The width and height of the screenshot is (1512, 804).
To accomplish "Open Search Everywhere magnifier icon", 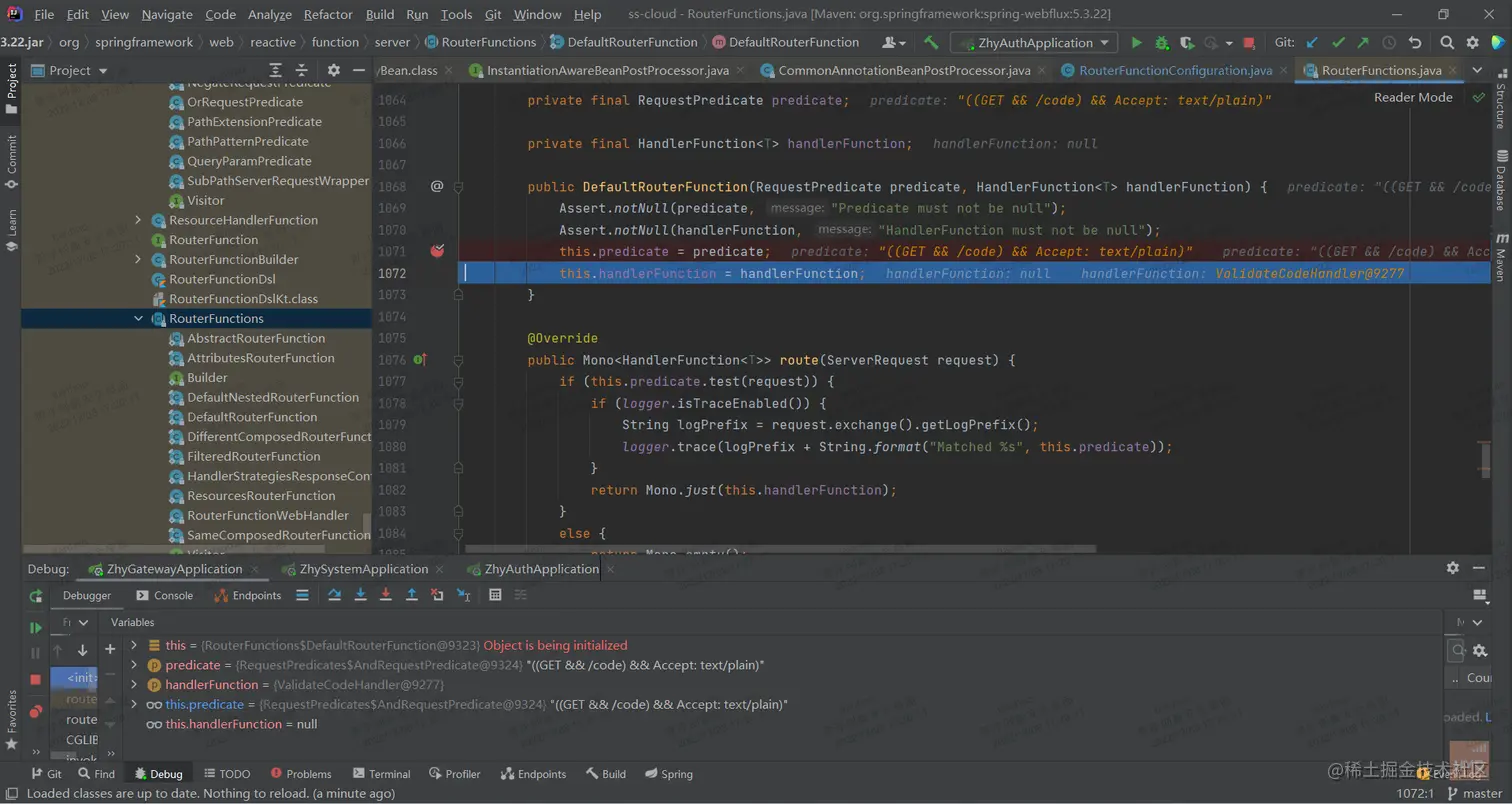I will click(x=1447, y=43).
